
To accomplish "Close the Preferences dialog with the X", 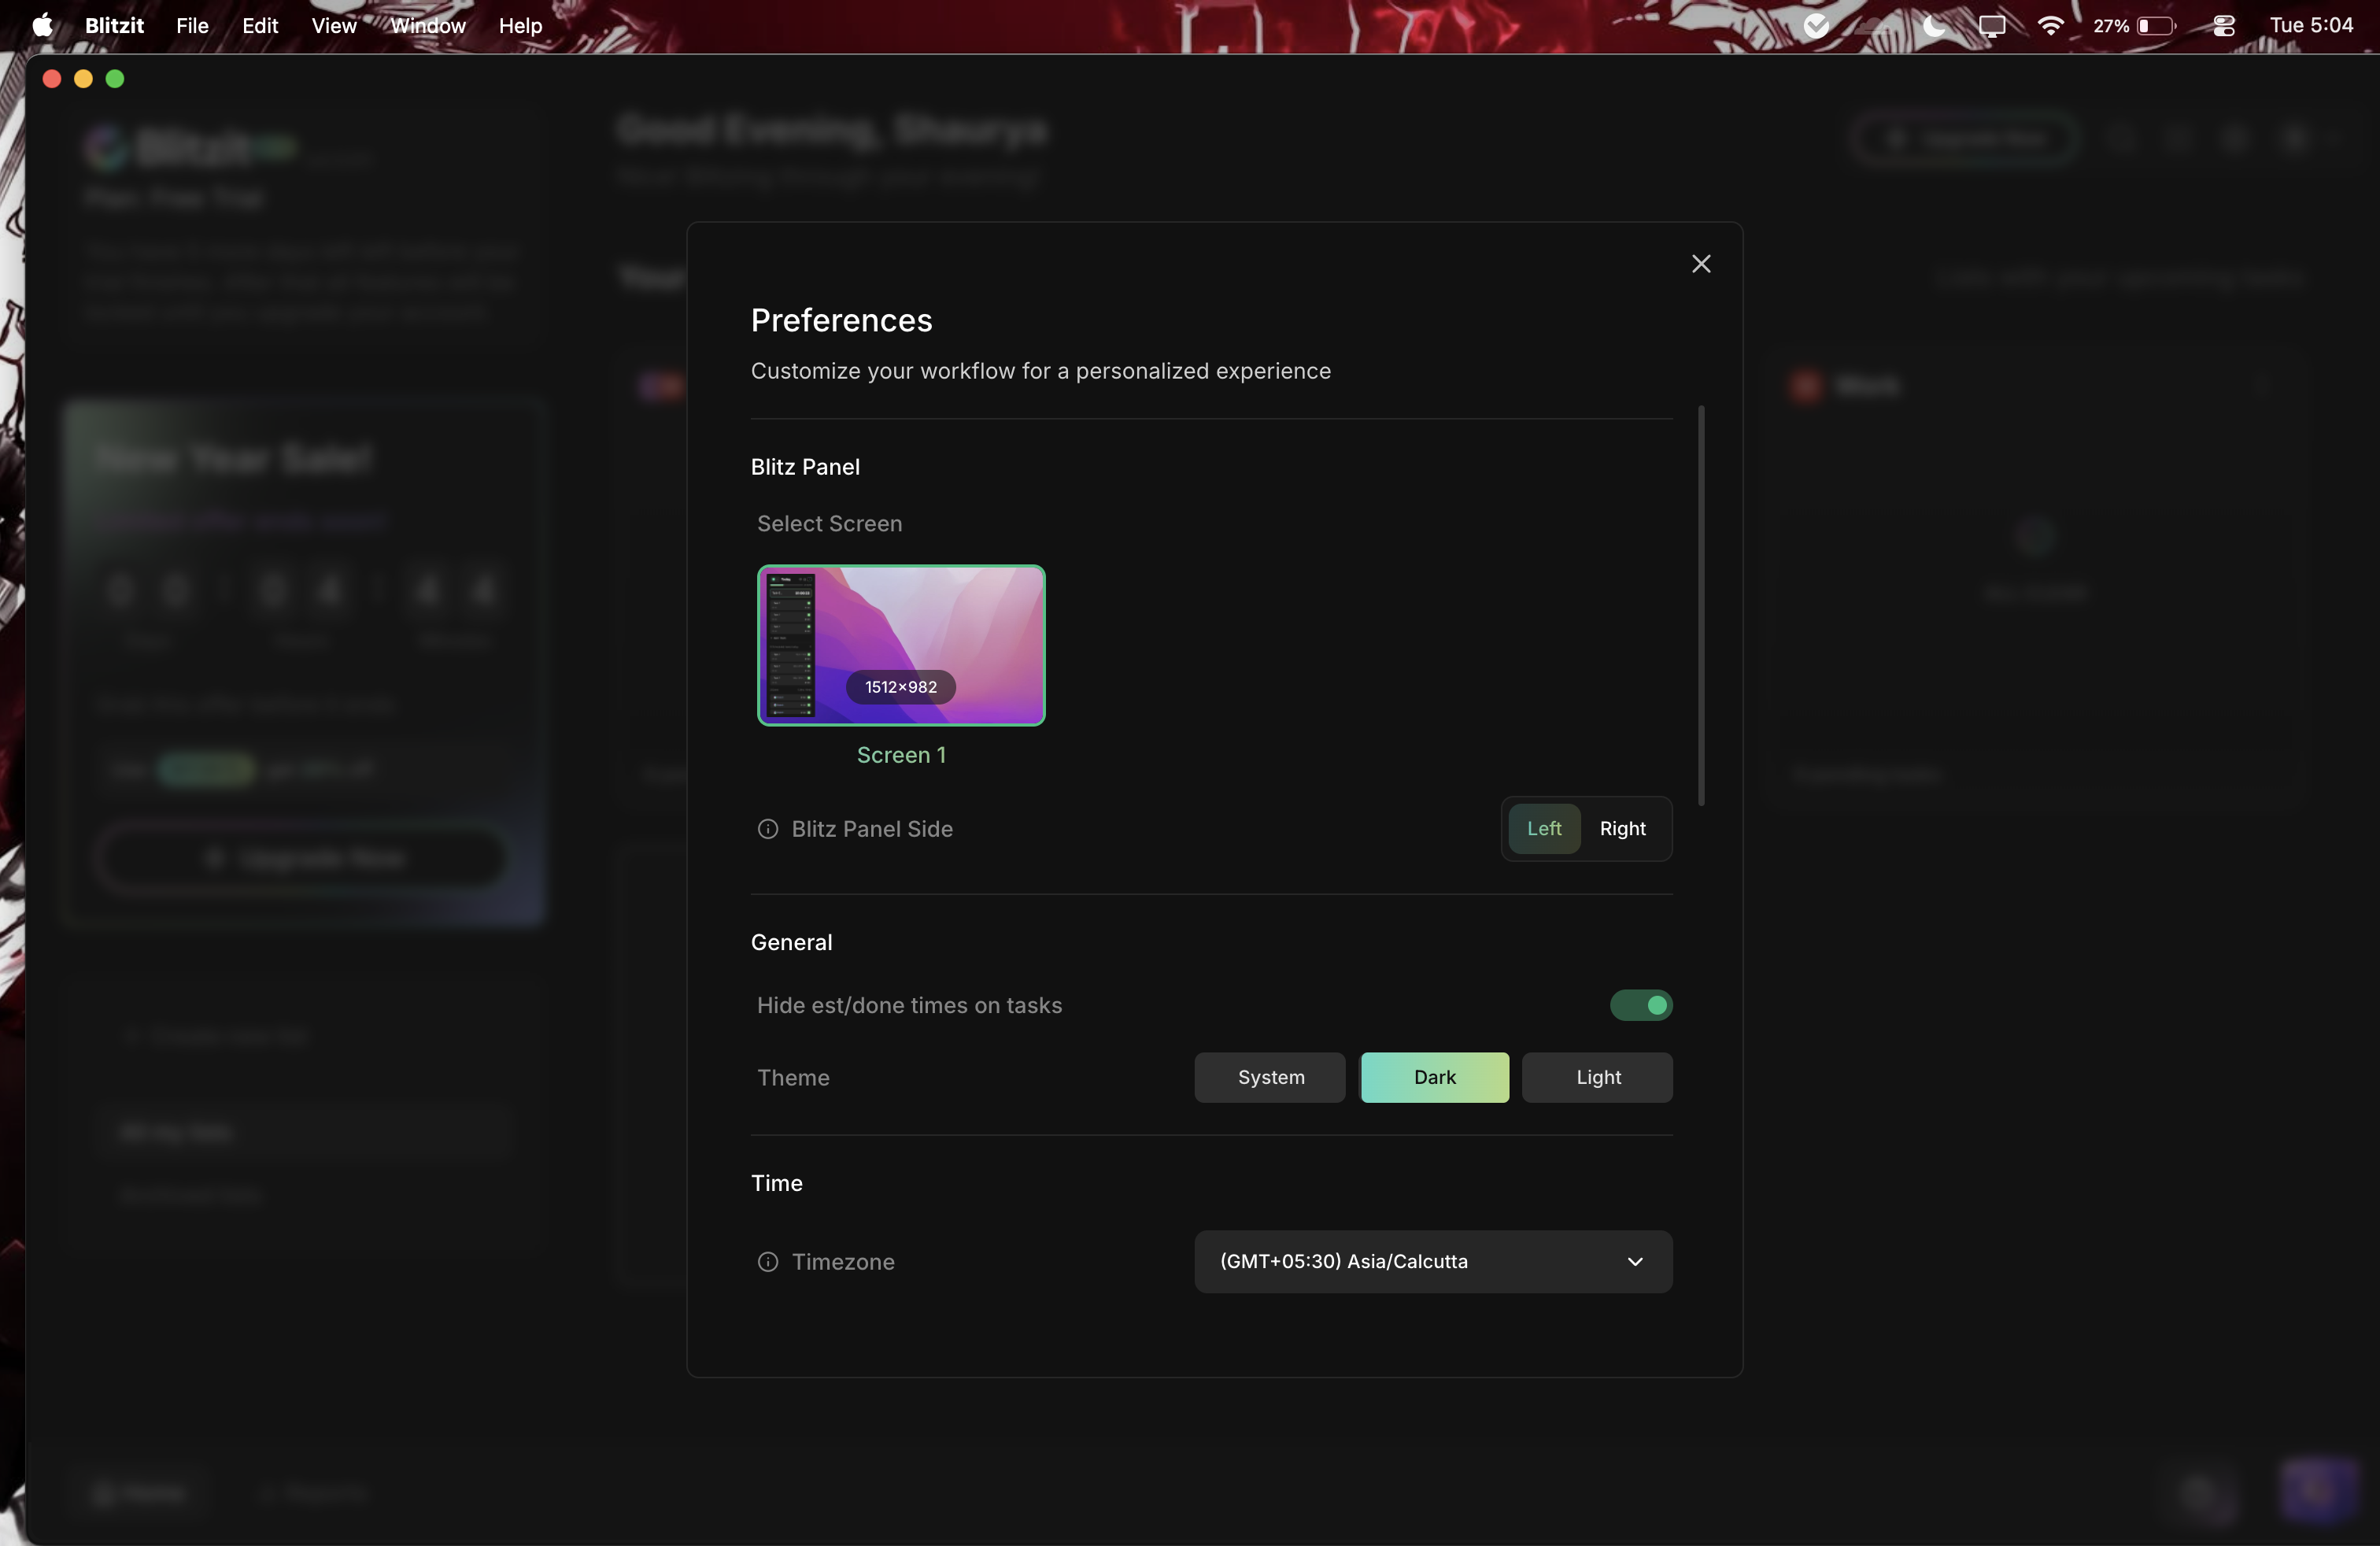I will click(1701, 264).
